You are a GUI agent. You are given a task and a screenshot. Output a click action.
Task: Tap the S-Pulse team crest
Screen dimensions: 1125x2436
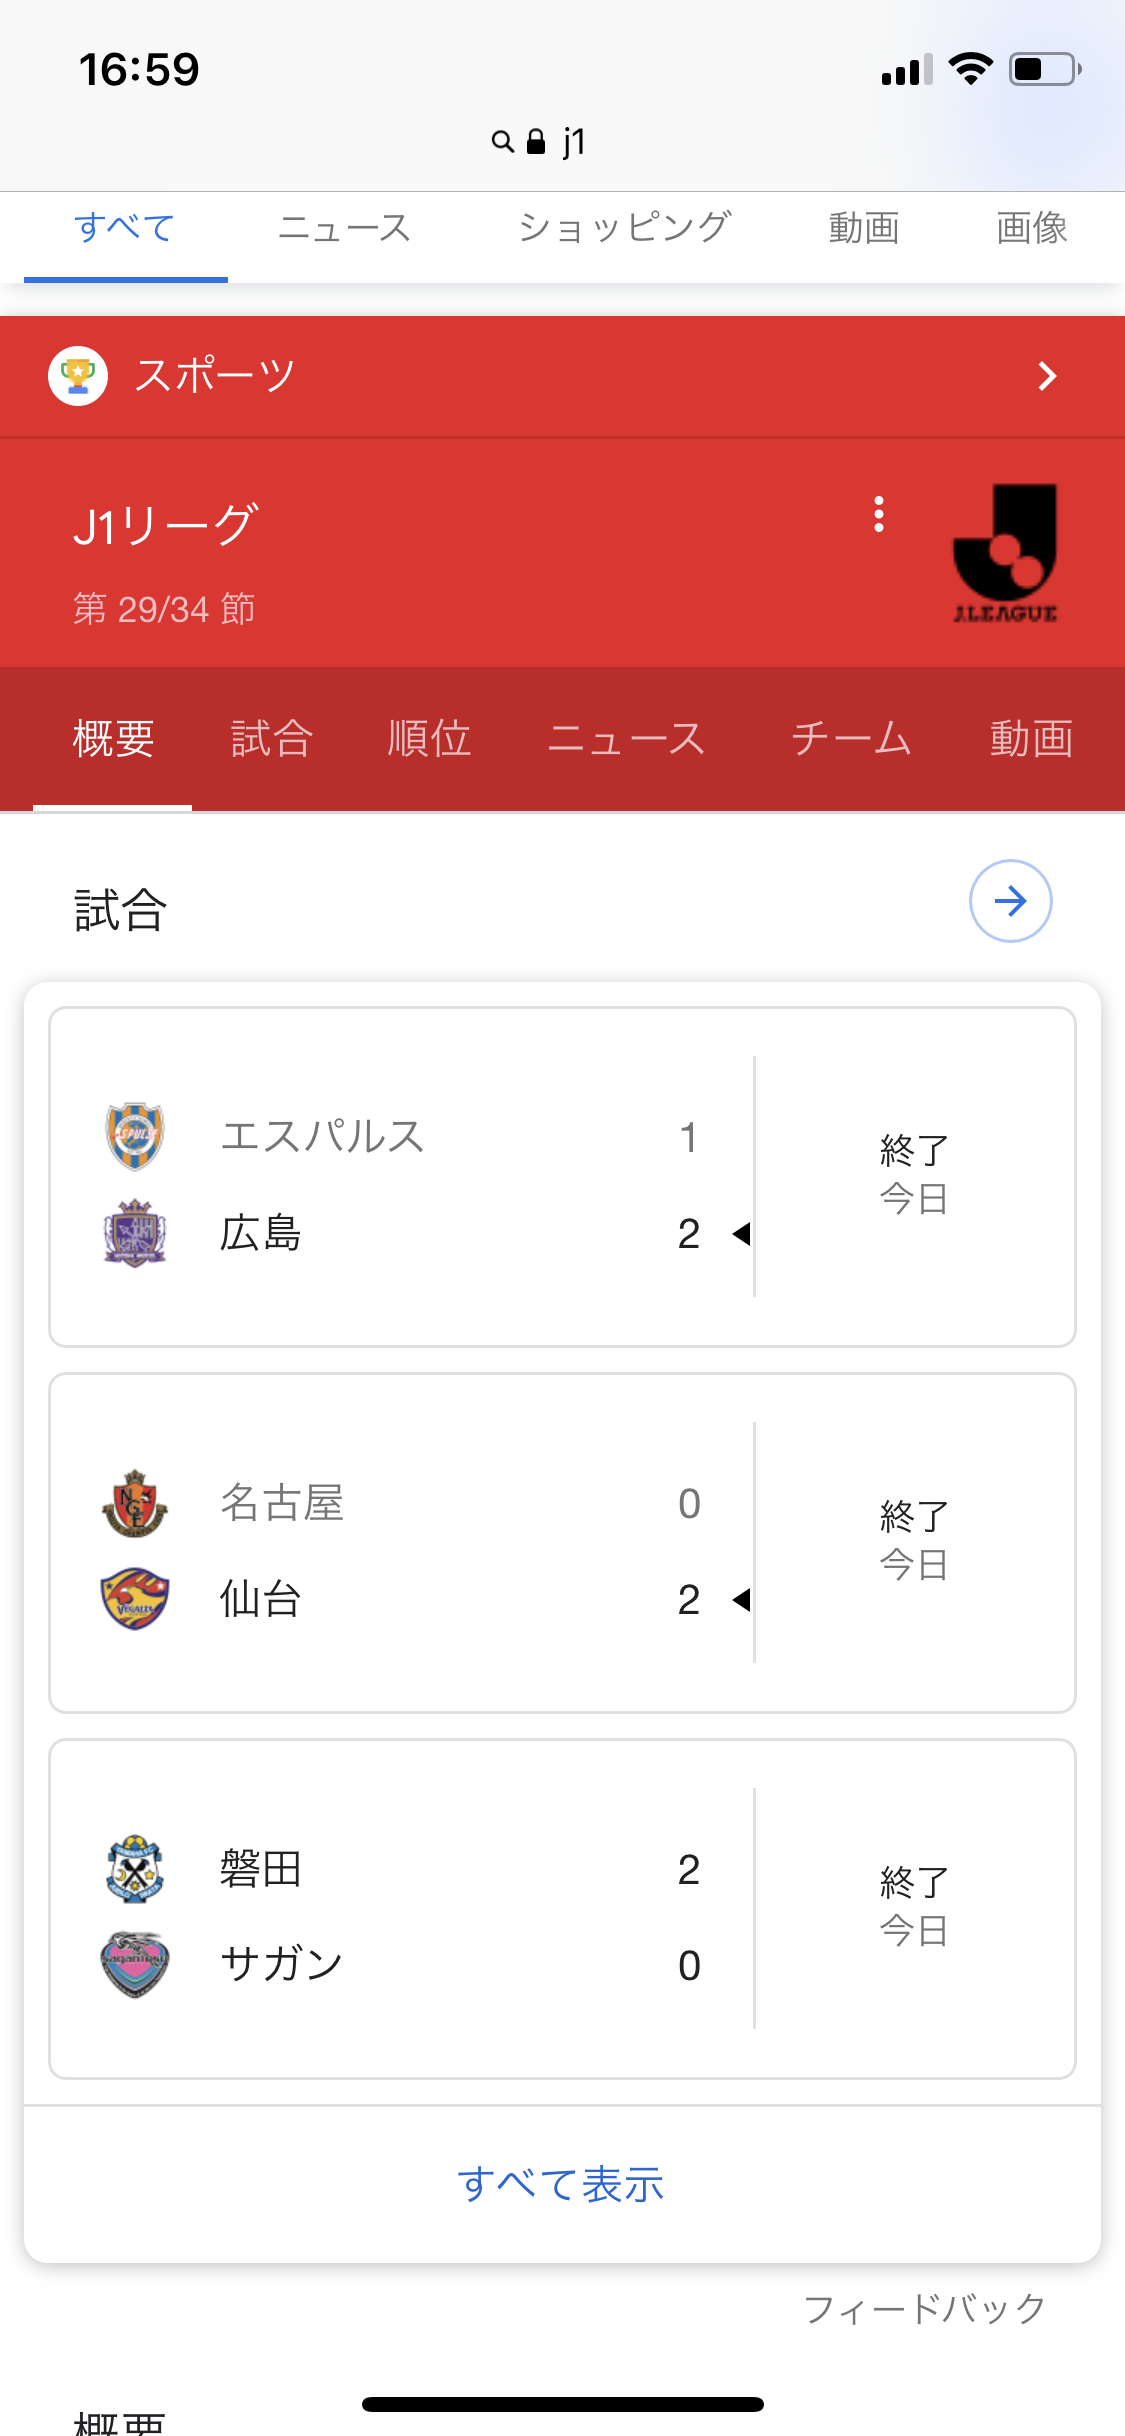point(135,1136)
